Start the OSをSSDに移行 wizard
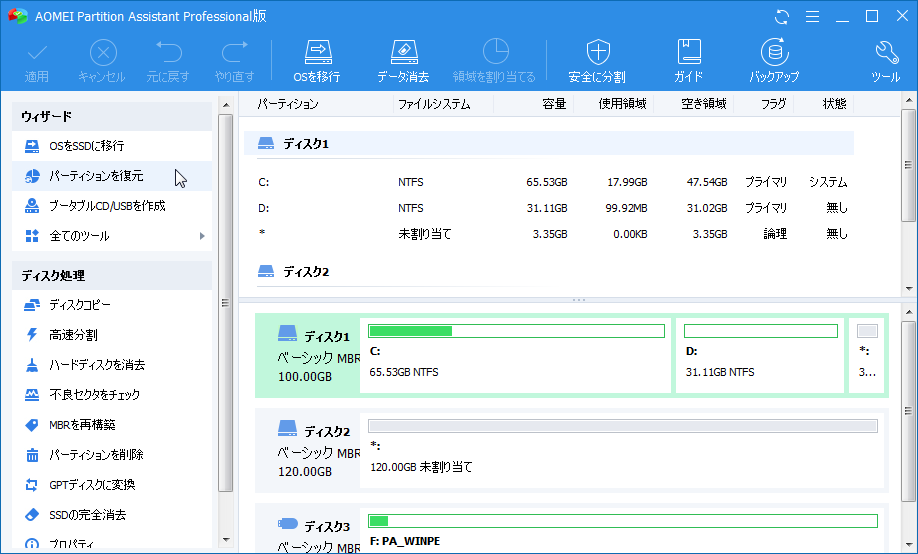The width and height of the screenshot is (918, 554). 112,146
